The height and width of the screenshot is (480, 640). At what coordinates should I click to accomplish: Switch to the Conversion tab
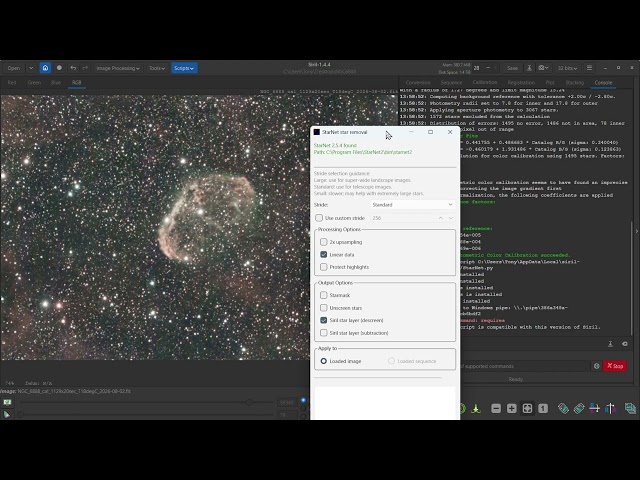(418, 82)
